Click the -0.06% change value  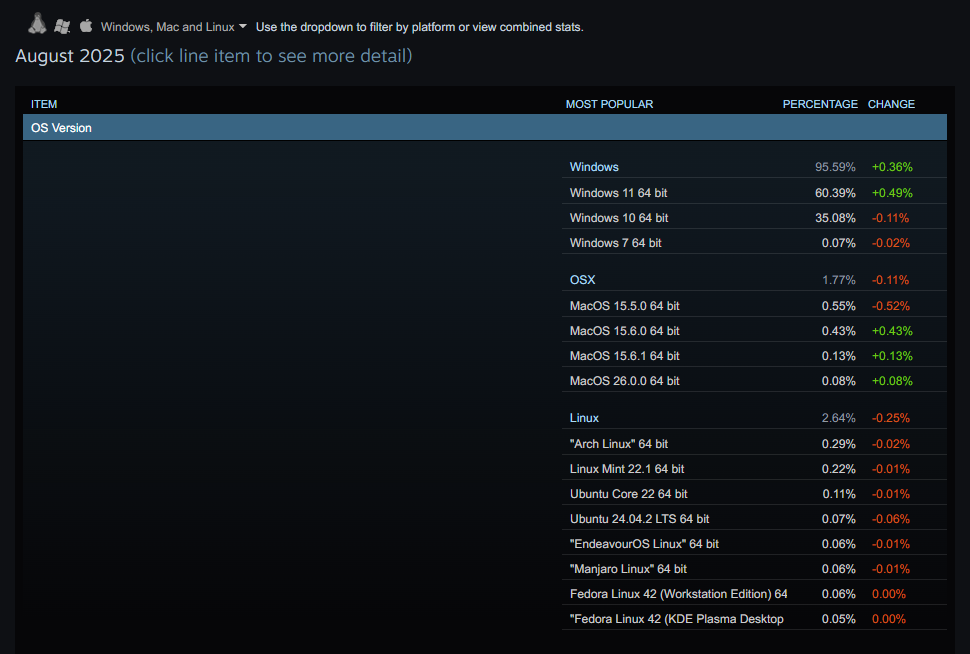(x=891, y=518)
